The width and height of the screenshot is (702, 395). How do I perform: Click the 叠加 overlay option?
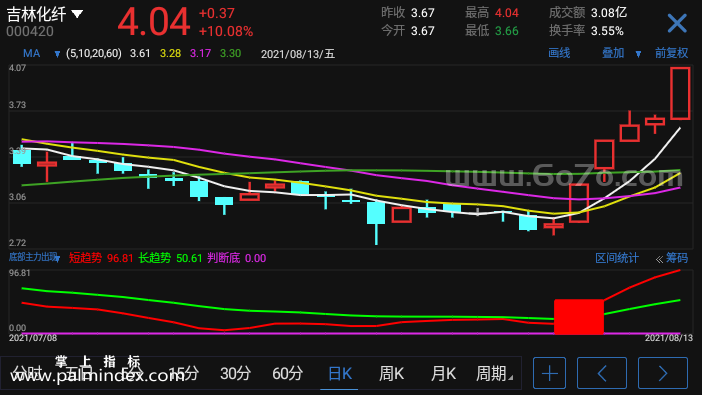[613, 53]
